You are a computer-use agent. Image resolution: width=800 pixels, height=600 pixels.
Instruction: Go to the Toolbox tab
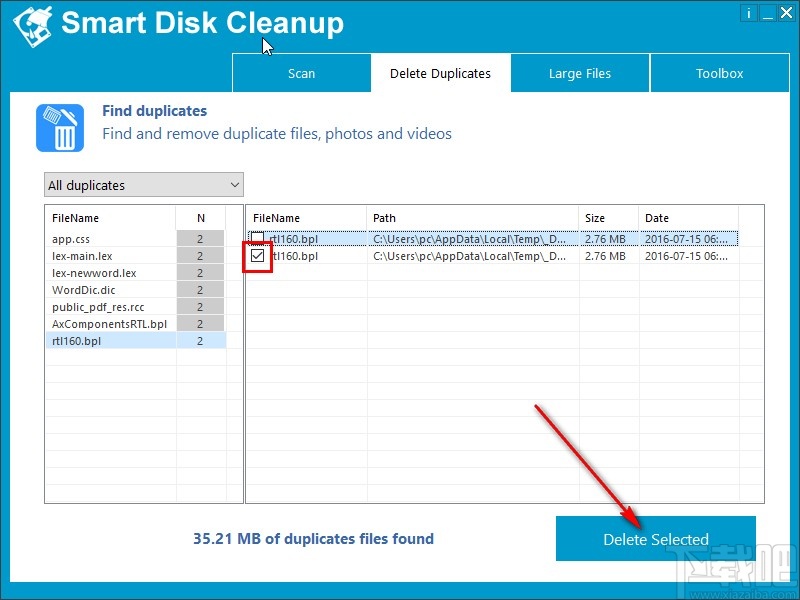[719, 73]
